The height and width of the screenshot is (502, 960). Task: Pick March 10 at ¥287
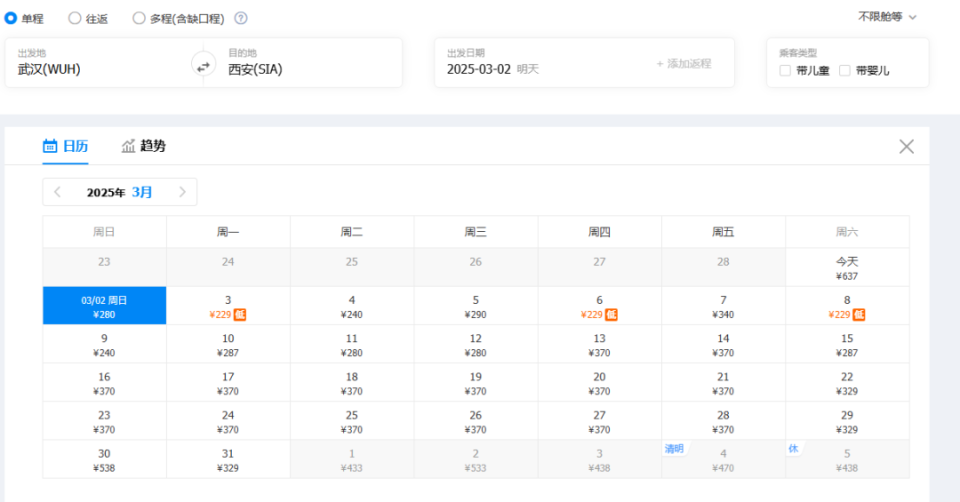pos(228,344)
